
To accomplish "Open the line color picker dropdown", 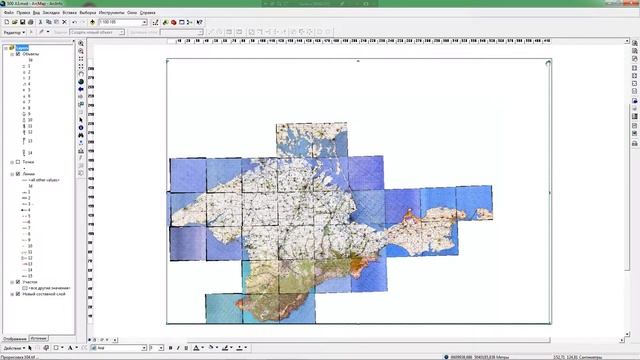I will tap(231, 348).
